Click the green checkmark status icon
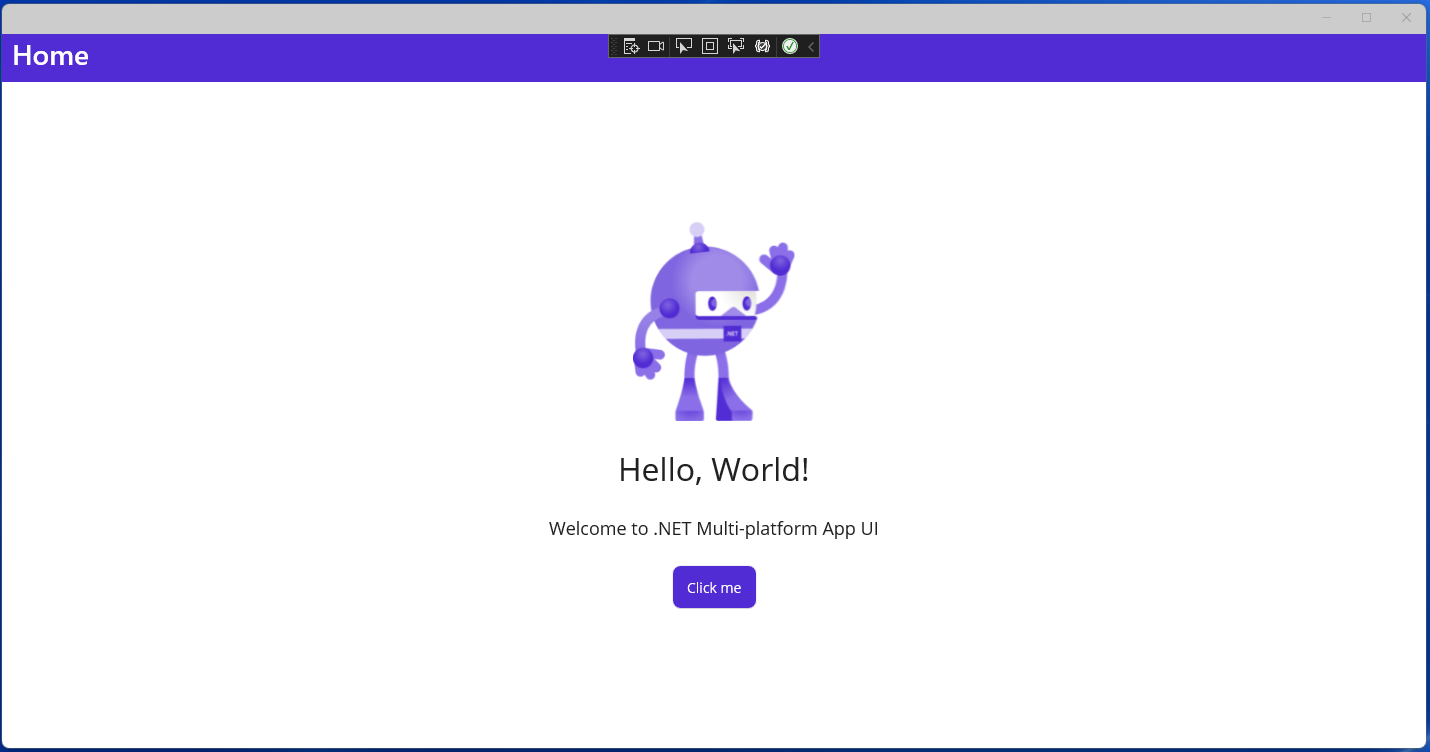1430x752 pixels. (790, 46)
